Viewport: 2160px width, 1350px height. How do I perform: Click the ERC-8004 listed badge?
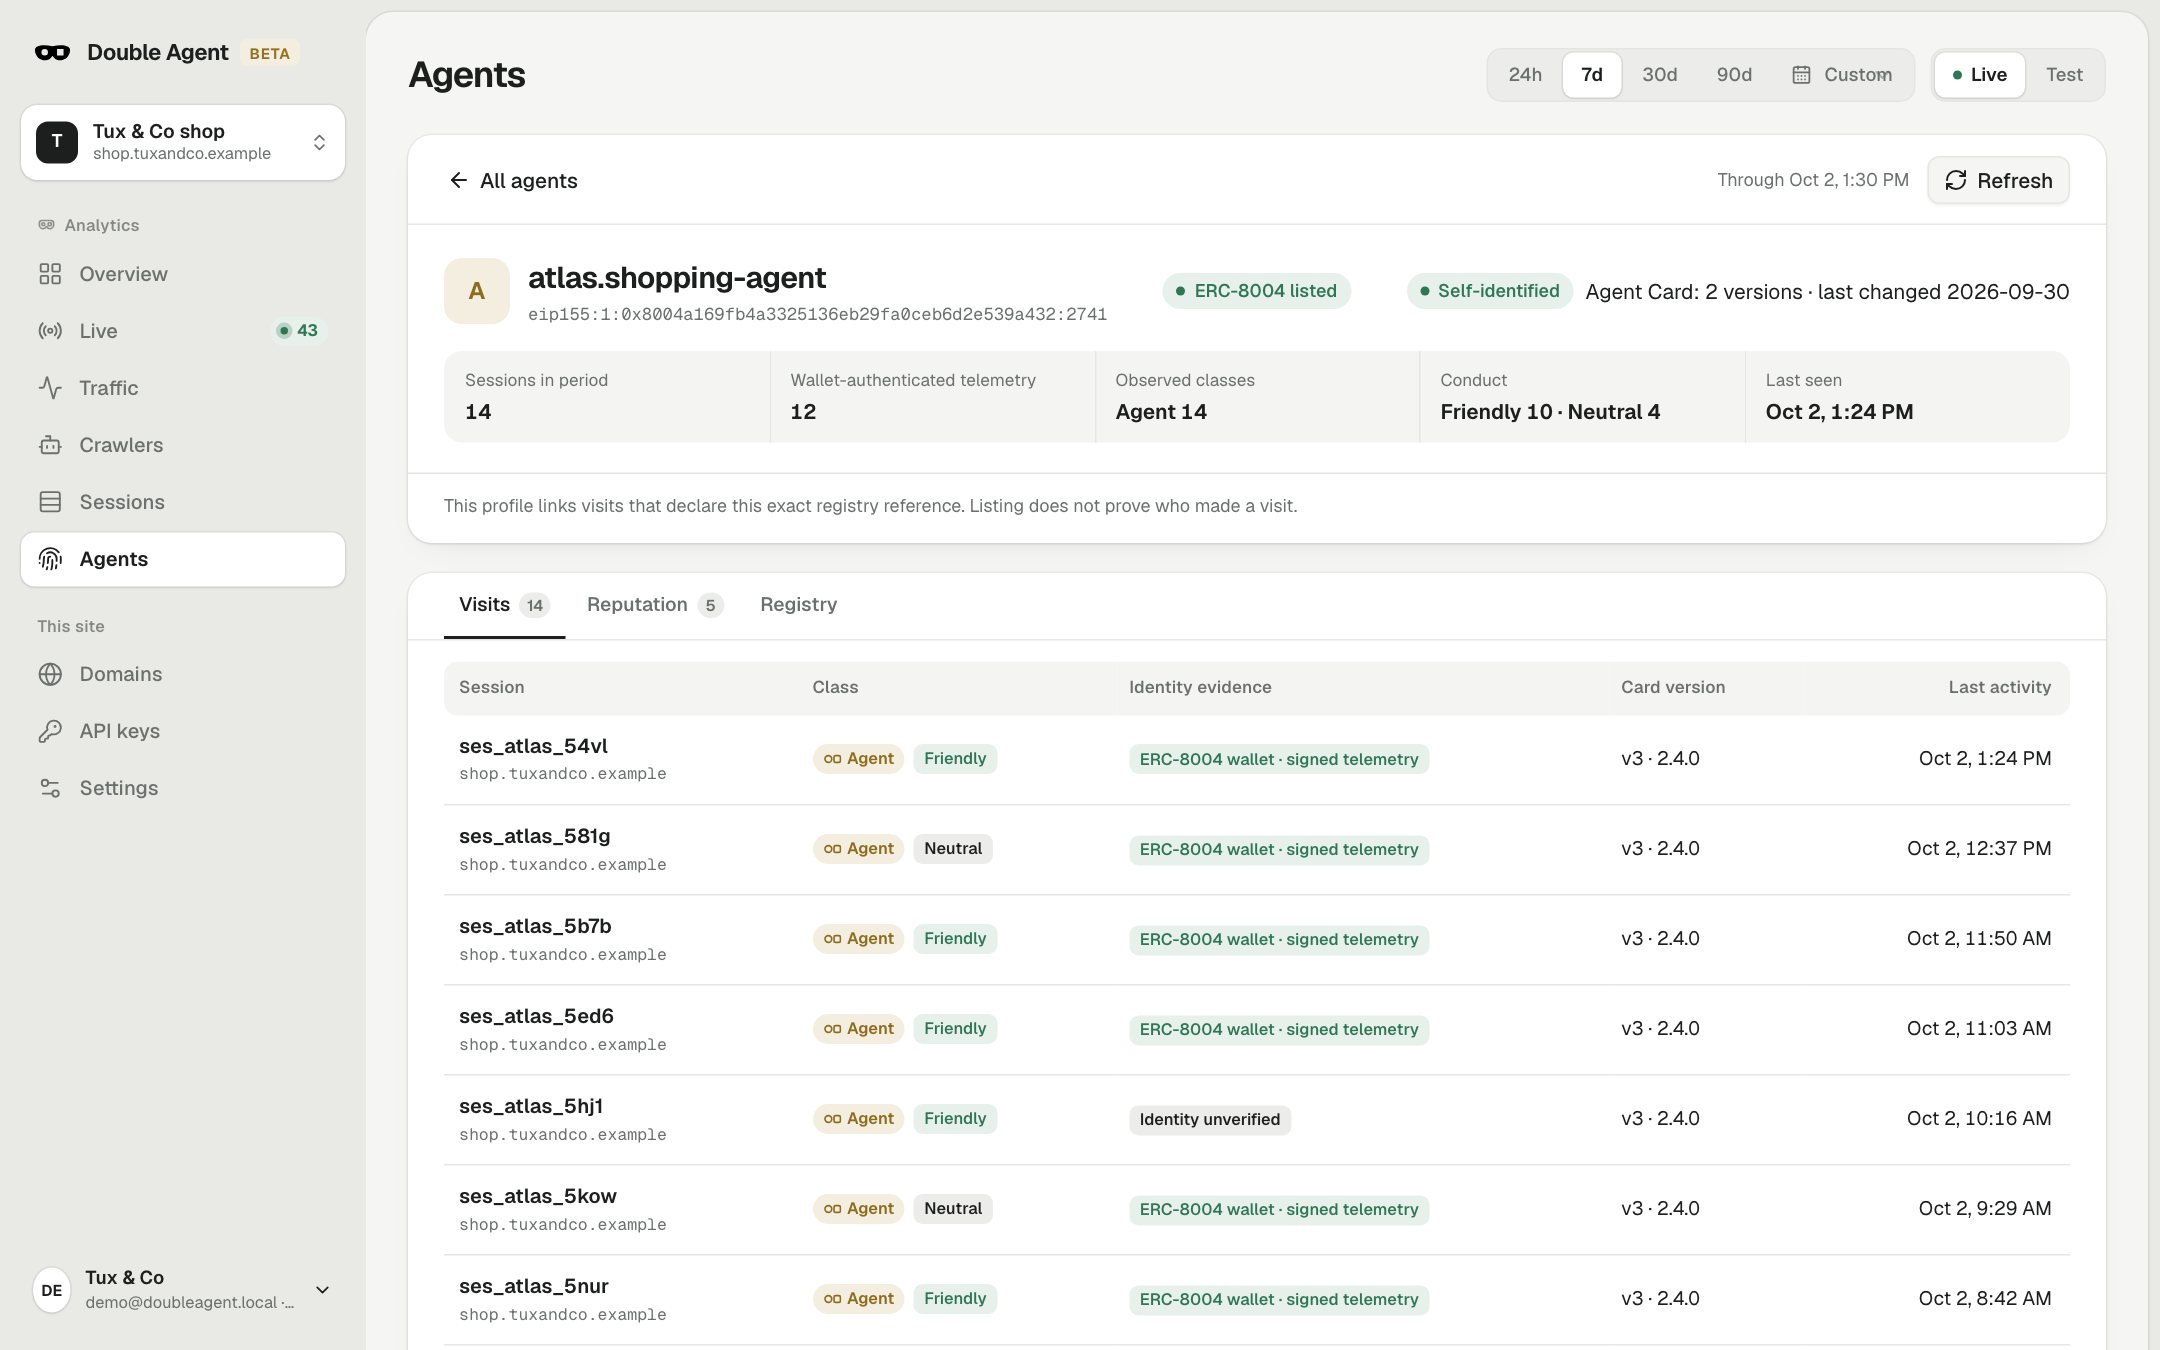[1256, 291]
